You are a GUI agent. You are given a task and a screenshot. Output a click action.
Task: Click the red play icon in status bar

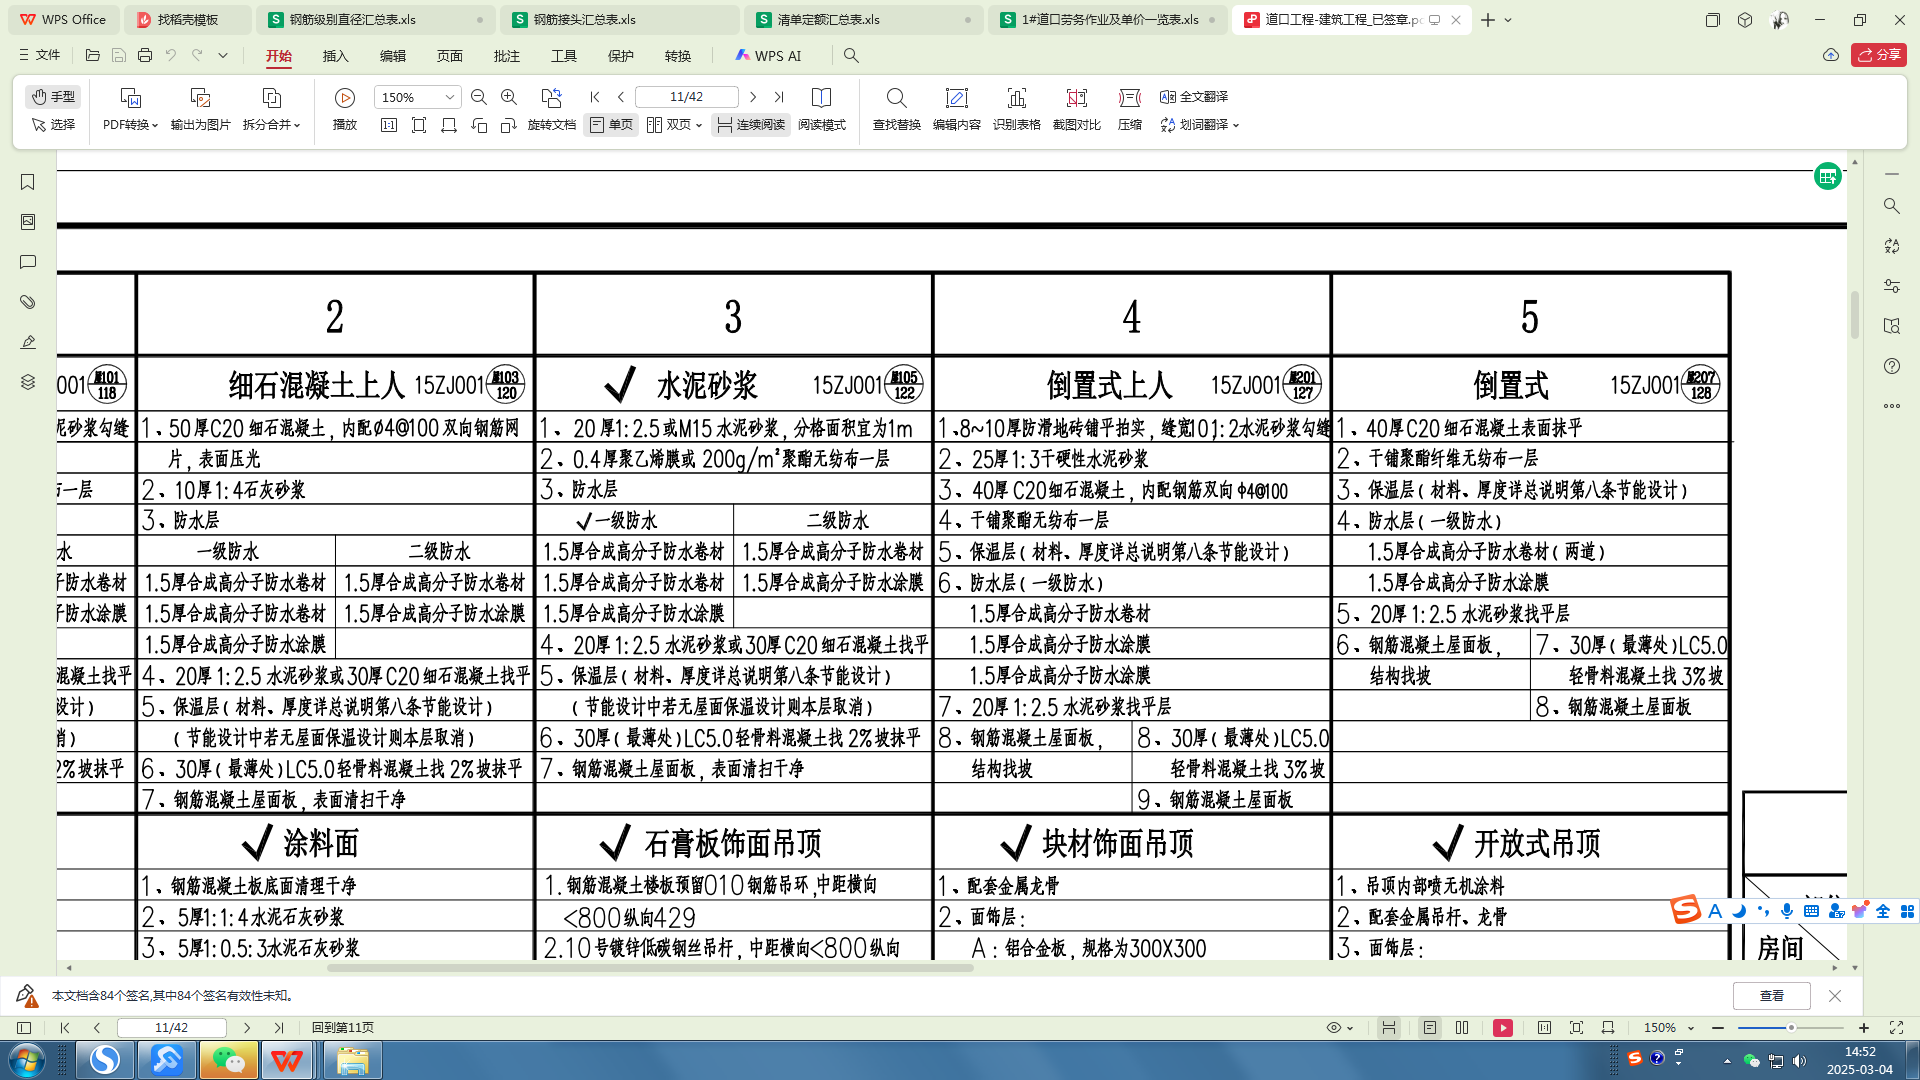pos(1503,1028)
